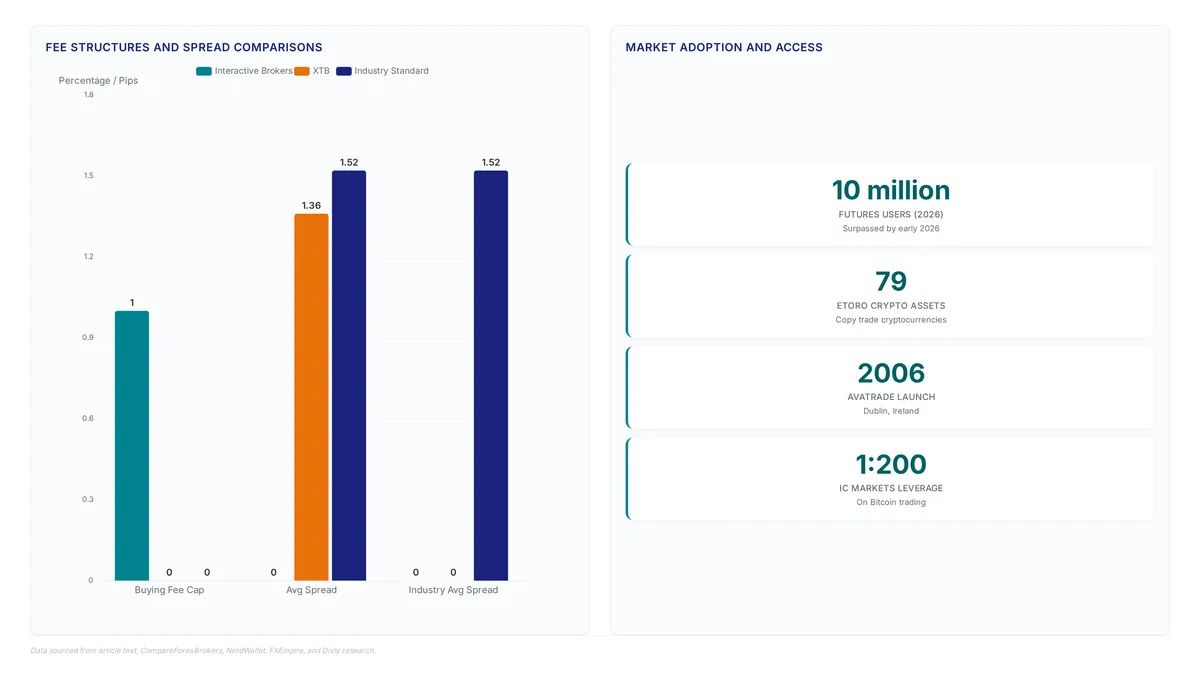
Task: Click the 79 eToro crypto assets figure
Action: point(891,281)
